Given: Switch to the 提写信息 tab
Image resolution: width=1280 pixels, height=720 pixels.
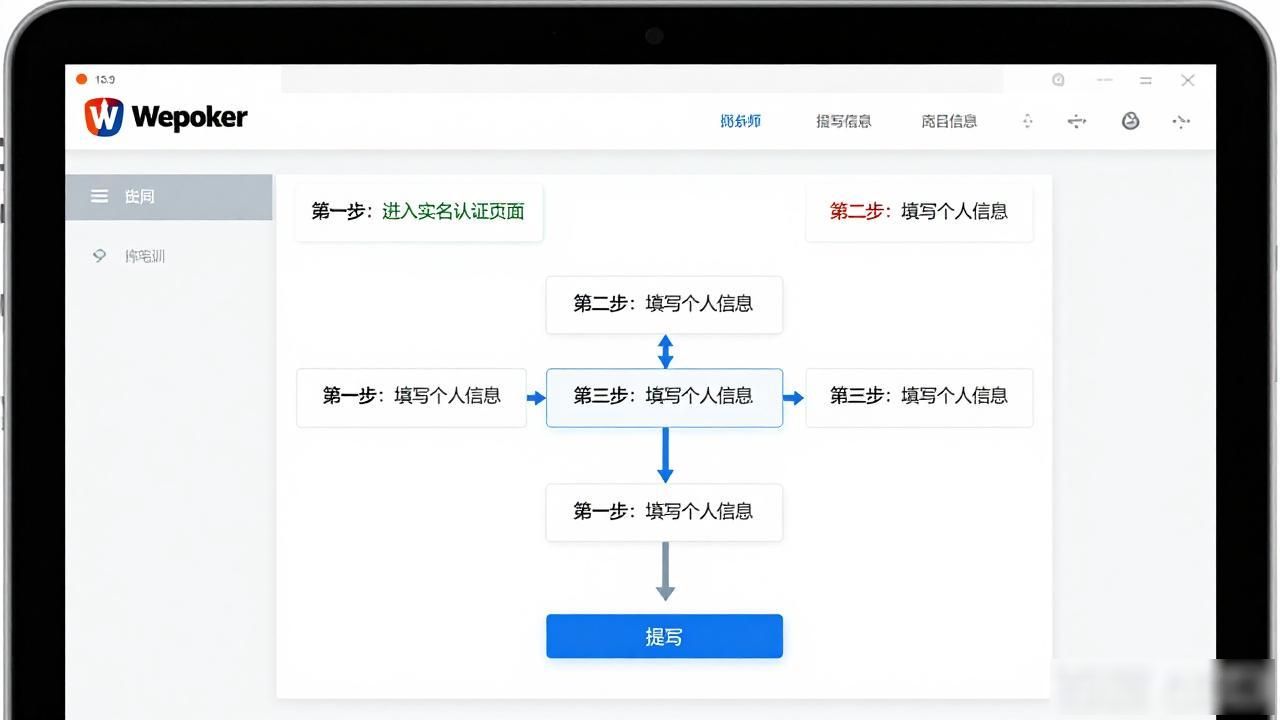Looking at the screenshot, I should pyautogui.click(x=844, y=121).
